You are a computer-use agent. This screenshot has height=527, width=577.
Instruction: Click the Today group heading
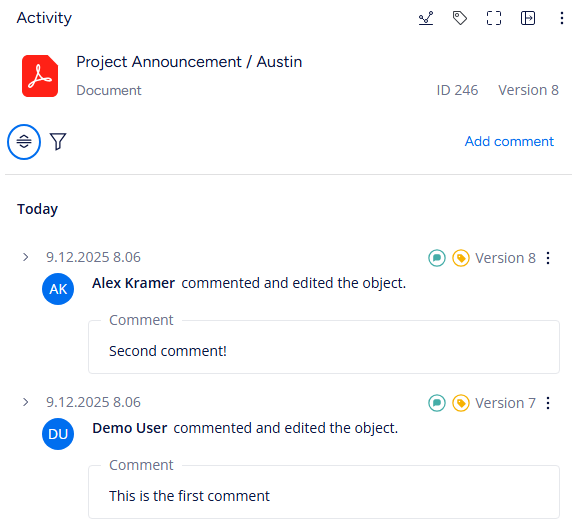pos(38,209)
